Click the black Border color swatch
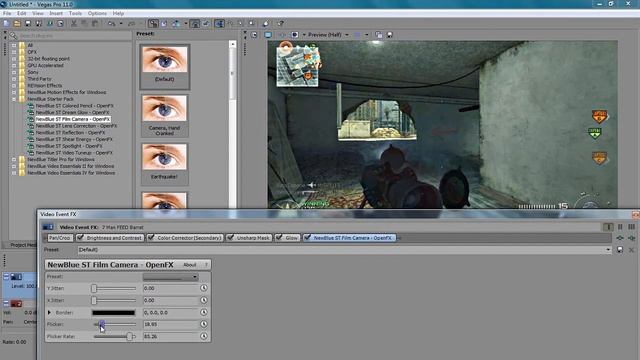Image resolution: width=640 pixels, height=360 pixels. pos(113,313)
